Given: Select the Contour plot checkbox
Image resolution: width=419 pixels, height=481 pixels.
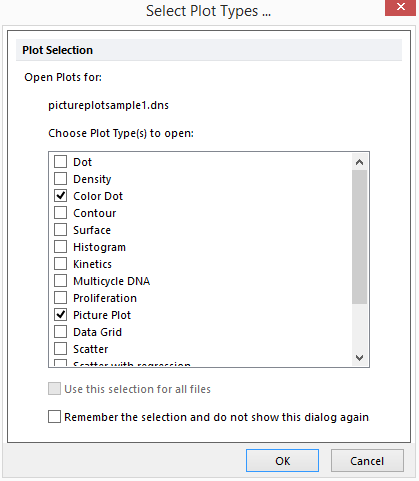Looking at the screenshot, I should tap(60, 213).
